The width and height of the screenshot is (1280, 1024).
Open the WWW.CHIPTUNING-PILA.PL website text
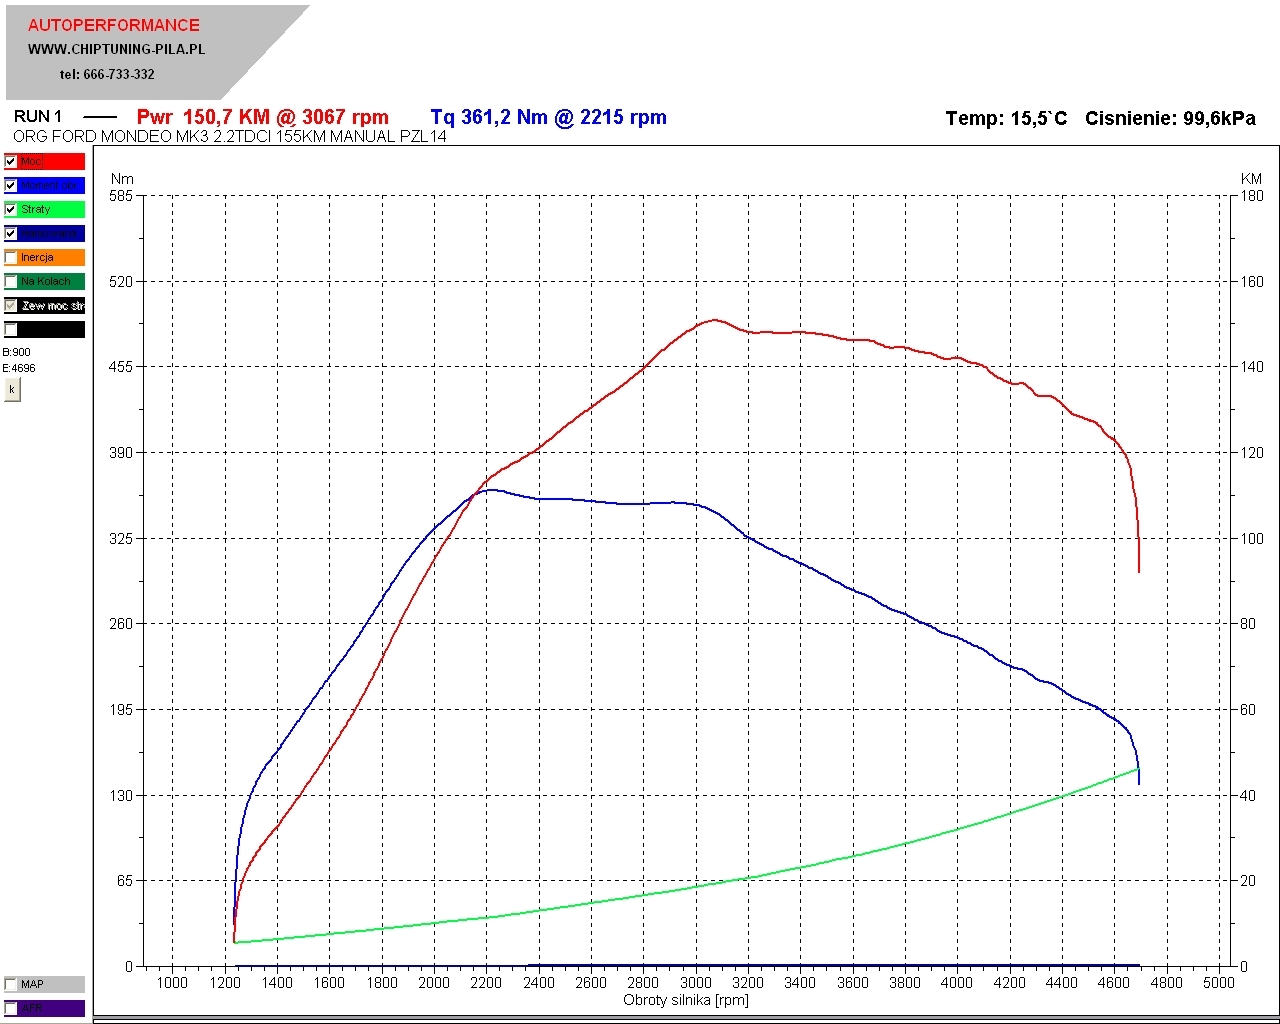pos(116,49)
